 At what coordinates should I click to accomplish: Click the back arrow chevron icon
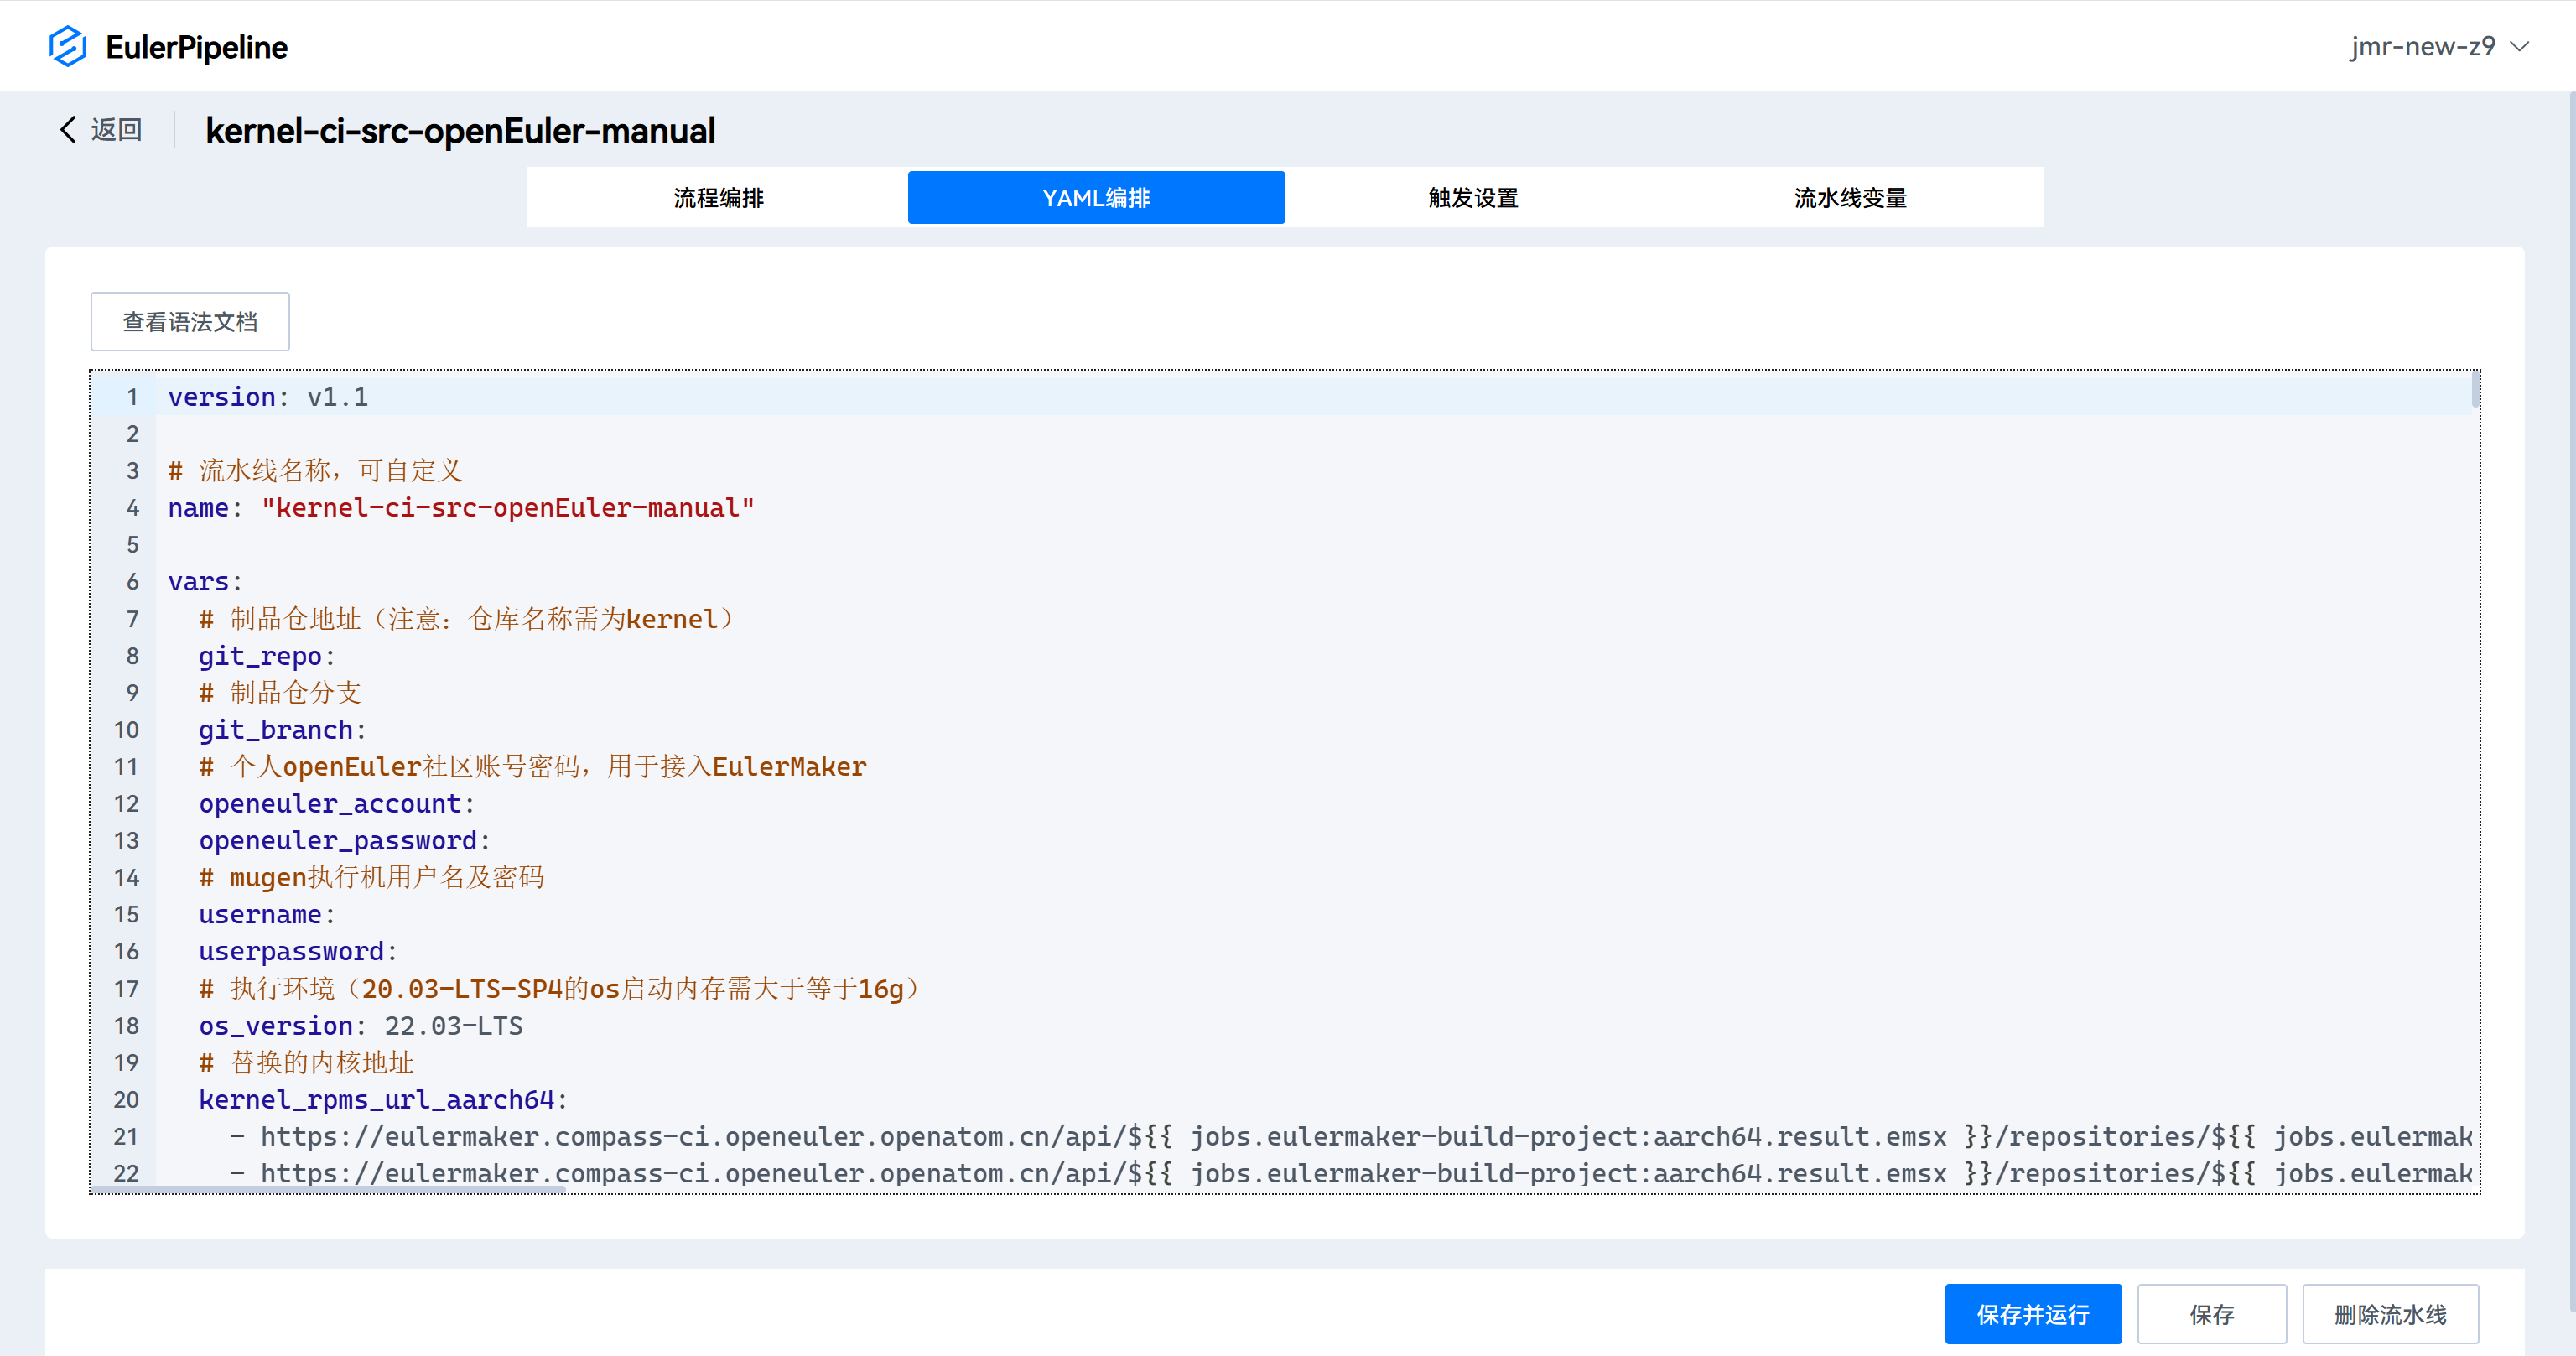pyautogui.click(x=68, y=129)
